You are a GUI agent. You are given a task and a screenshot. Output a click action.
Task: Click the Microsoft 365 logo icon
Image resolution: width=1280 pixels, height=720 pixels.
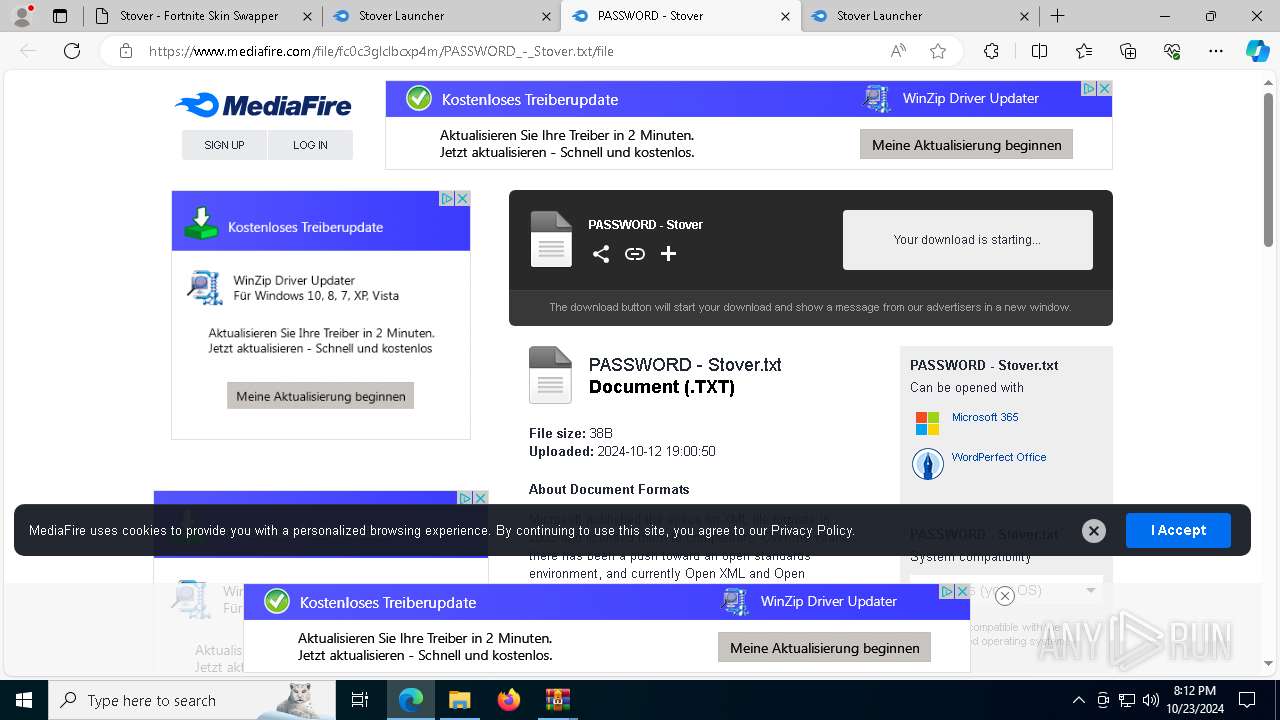coord(928,423)
